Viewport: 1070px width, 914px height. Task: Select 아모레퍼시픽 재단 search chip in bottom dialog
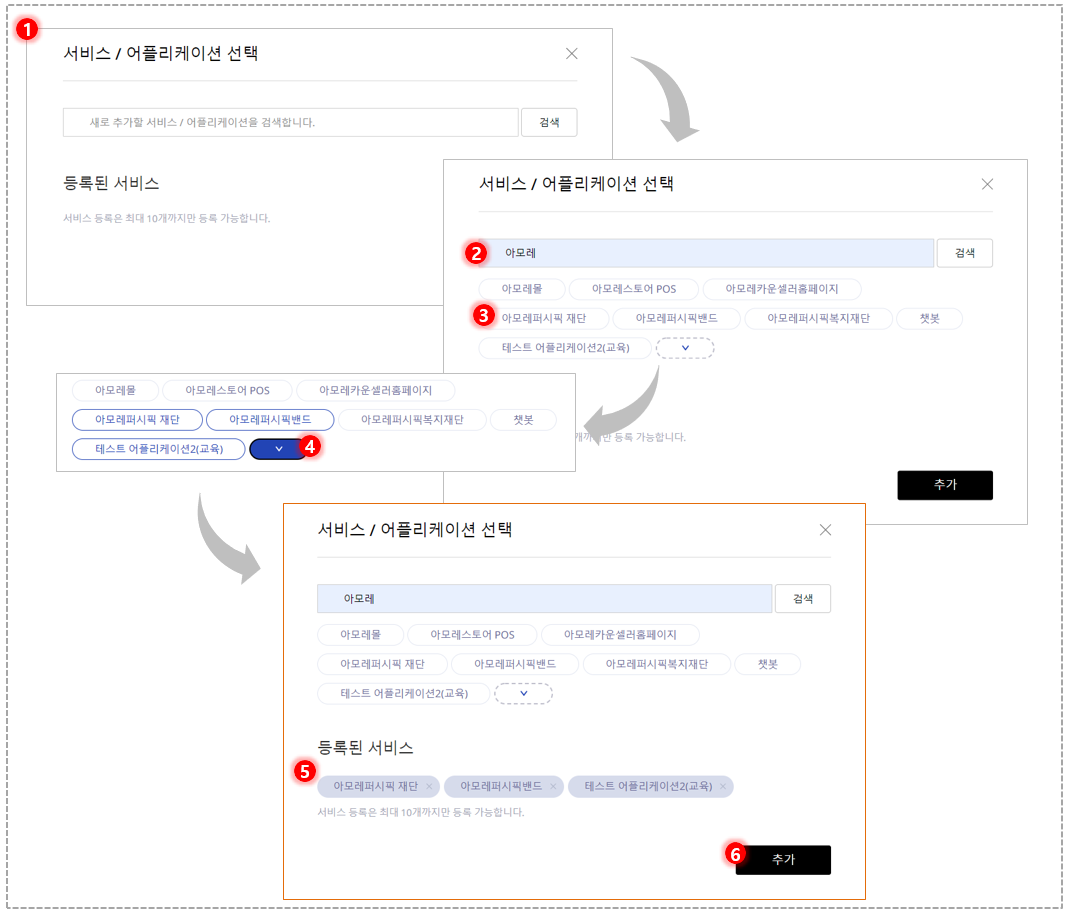coord(382,665)
